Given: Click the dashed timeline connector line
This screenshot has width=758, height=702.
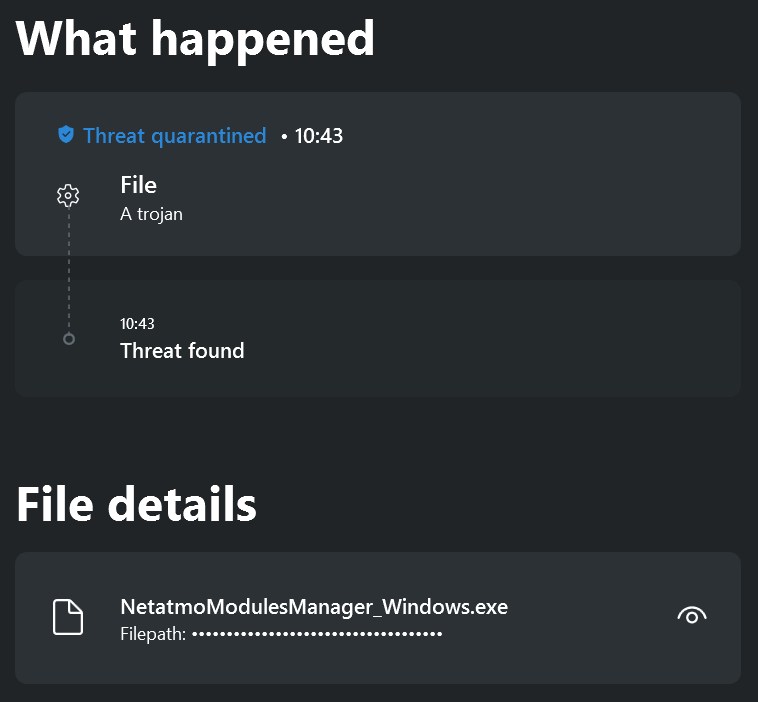Looking at the screenshot, I should pos(68,270).
